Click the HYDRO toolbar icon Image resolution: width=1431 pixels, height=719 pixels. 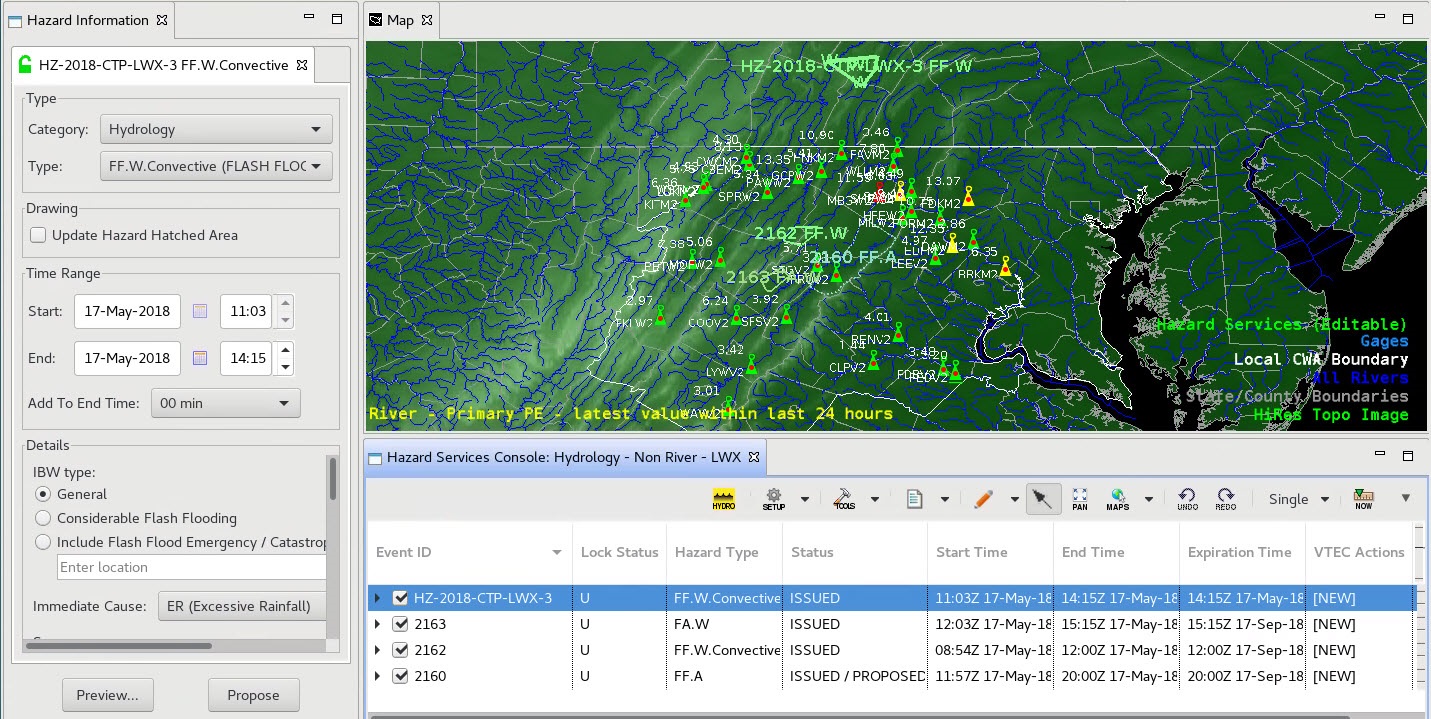click(723, 499)
